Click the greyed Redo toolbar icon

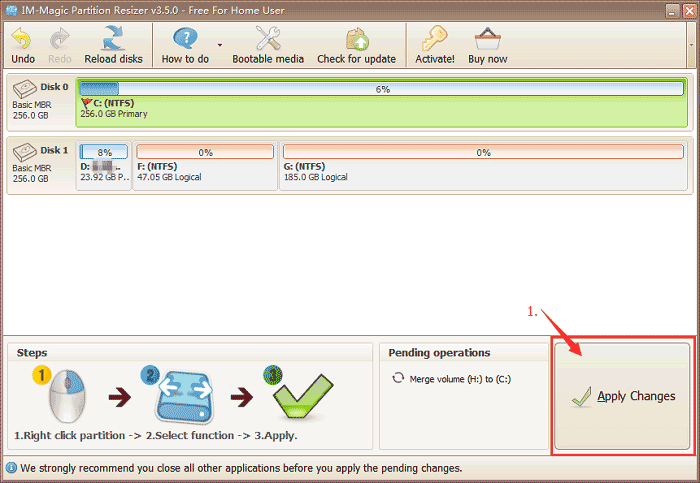[x=59, y=39]
